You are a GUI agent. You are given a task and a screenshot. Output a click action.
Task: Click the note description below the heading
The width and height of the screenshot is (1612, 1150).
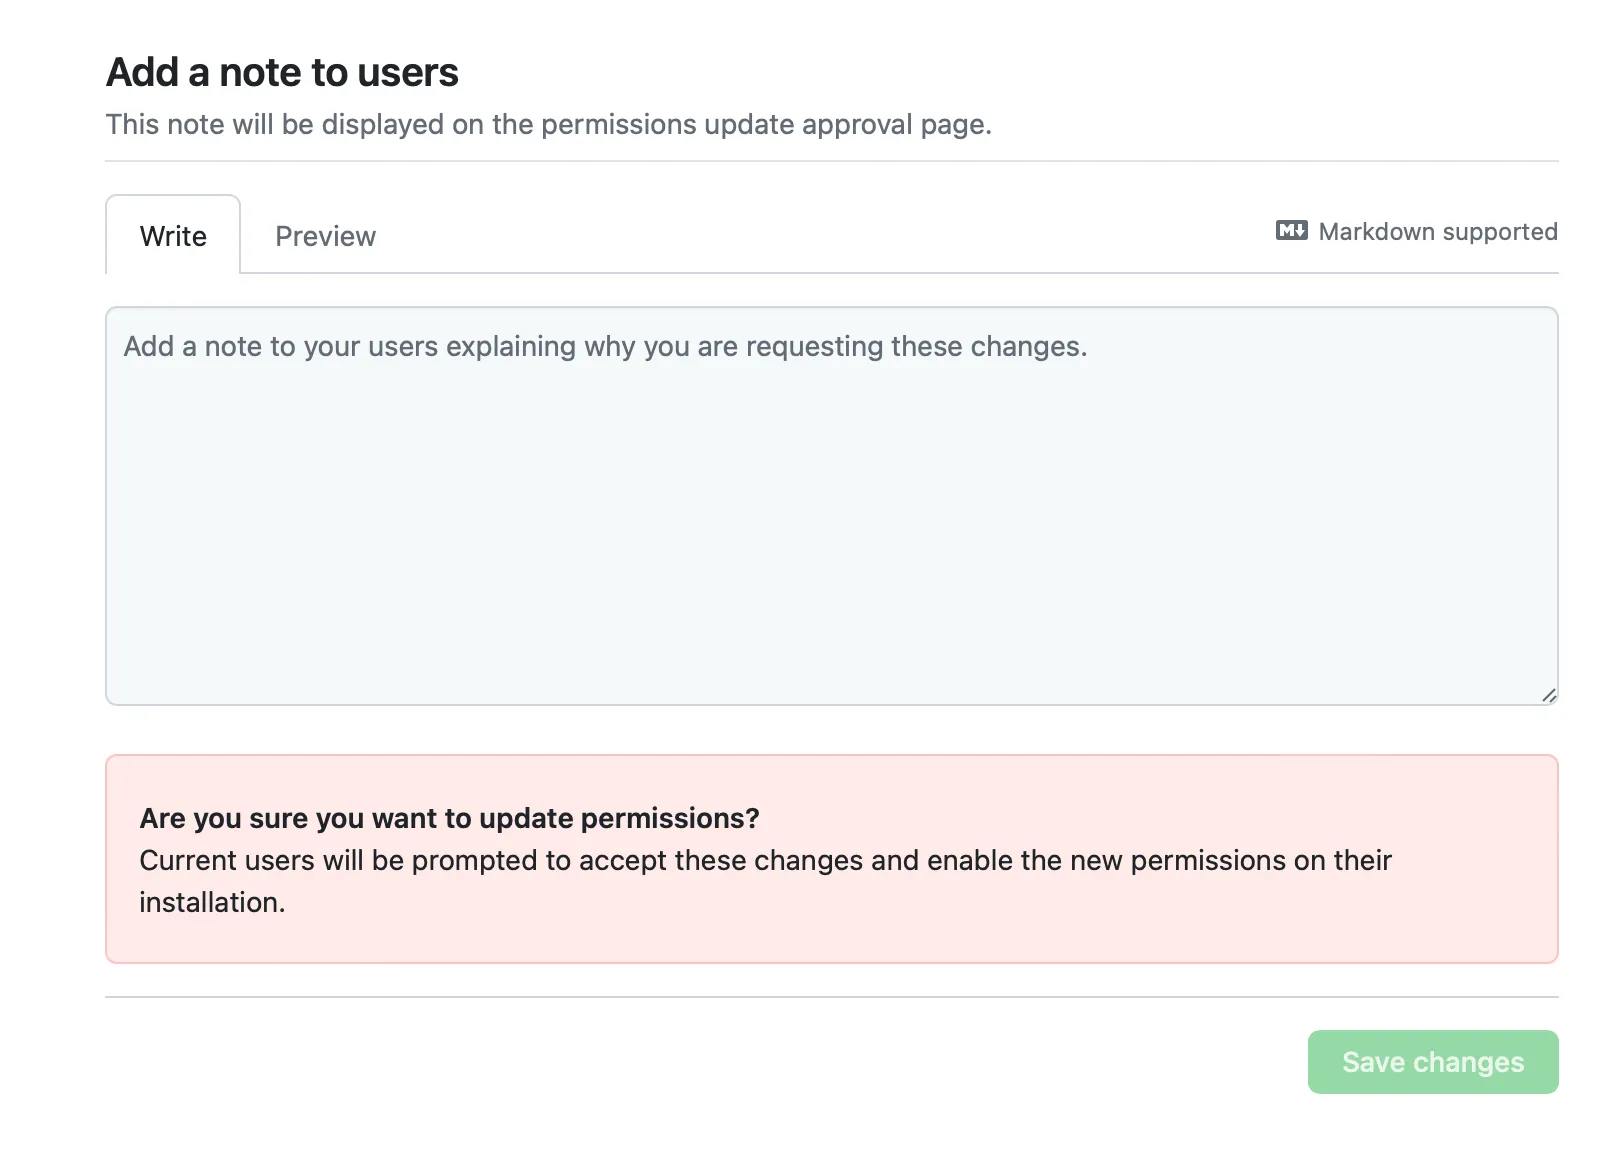pos(550,124)
